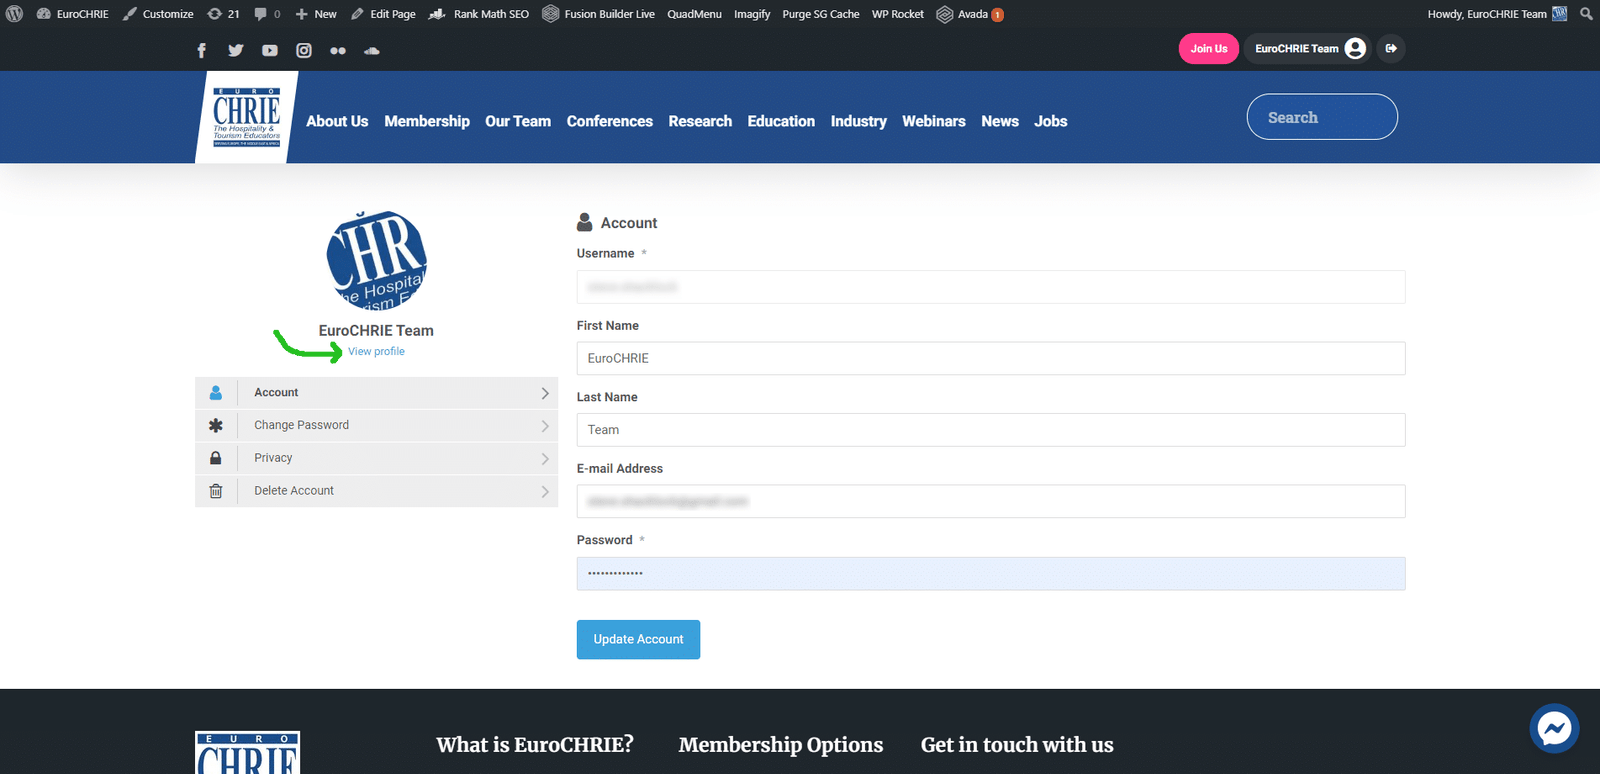Screen dimensions: 1600x774
Task: Click the circular profile avatar
Action: (377, 260)
